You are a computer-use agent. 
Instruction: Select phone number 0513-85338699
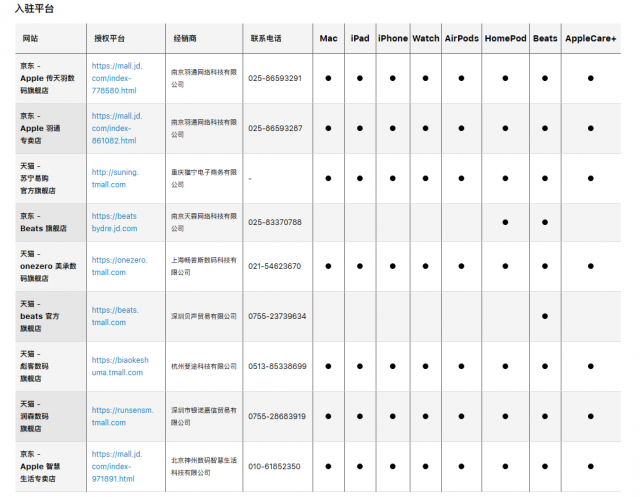point(277,366)
